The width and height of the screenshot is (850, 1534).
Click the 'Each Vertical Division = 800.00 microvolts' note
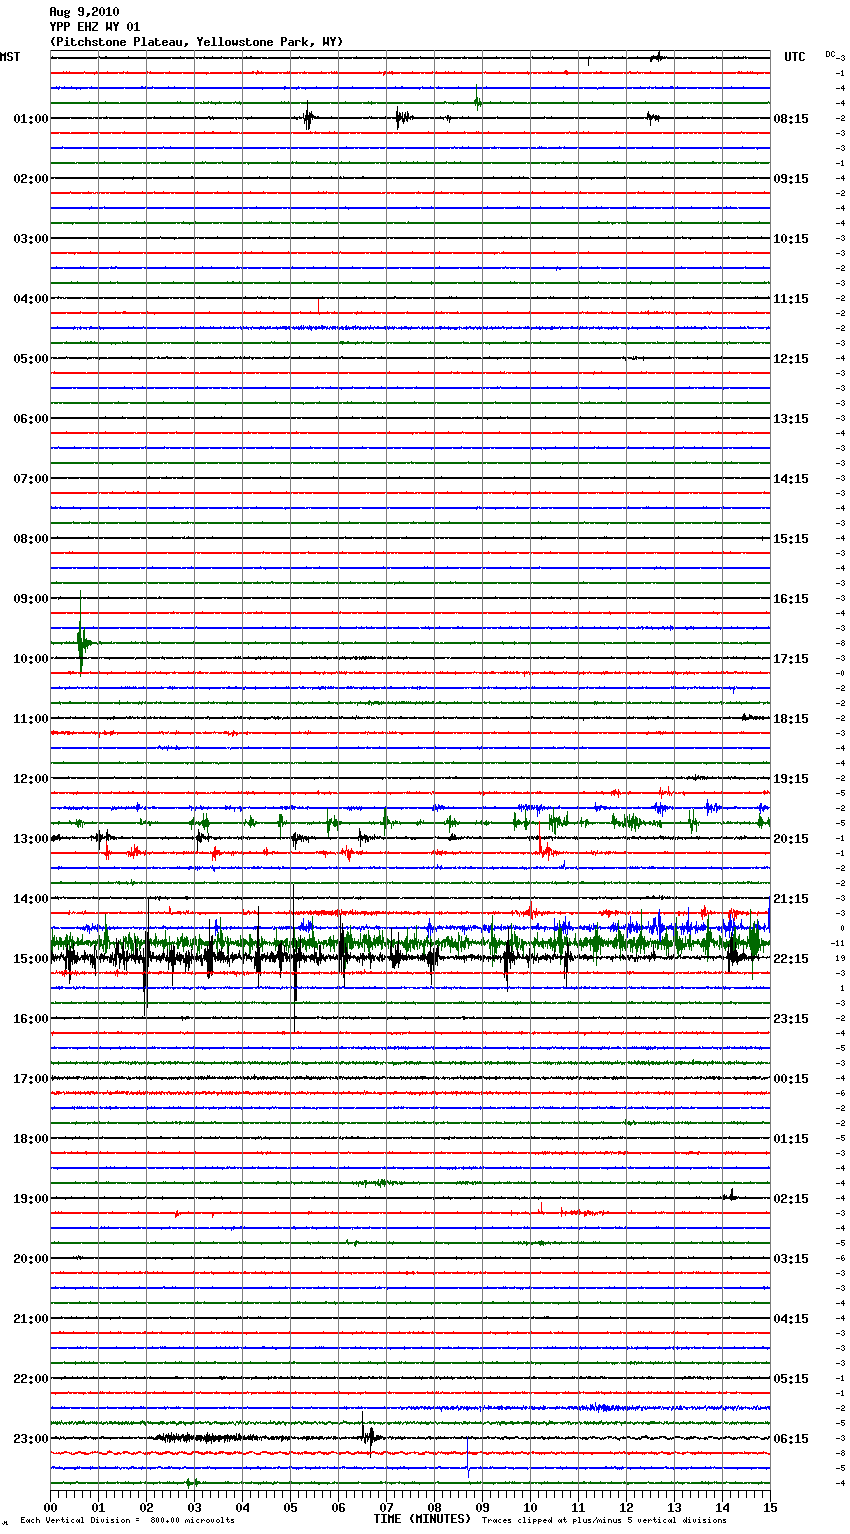coord(127,1520)
